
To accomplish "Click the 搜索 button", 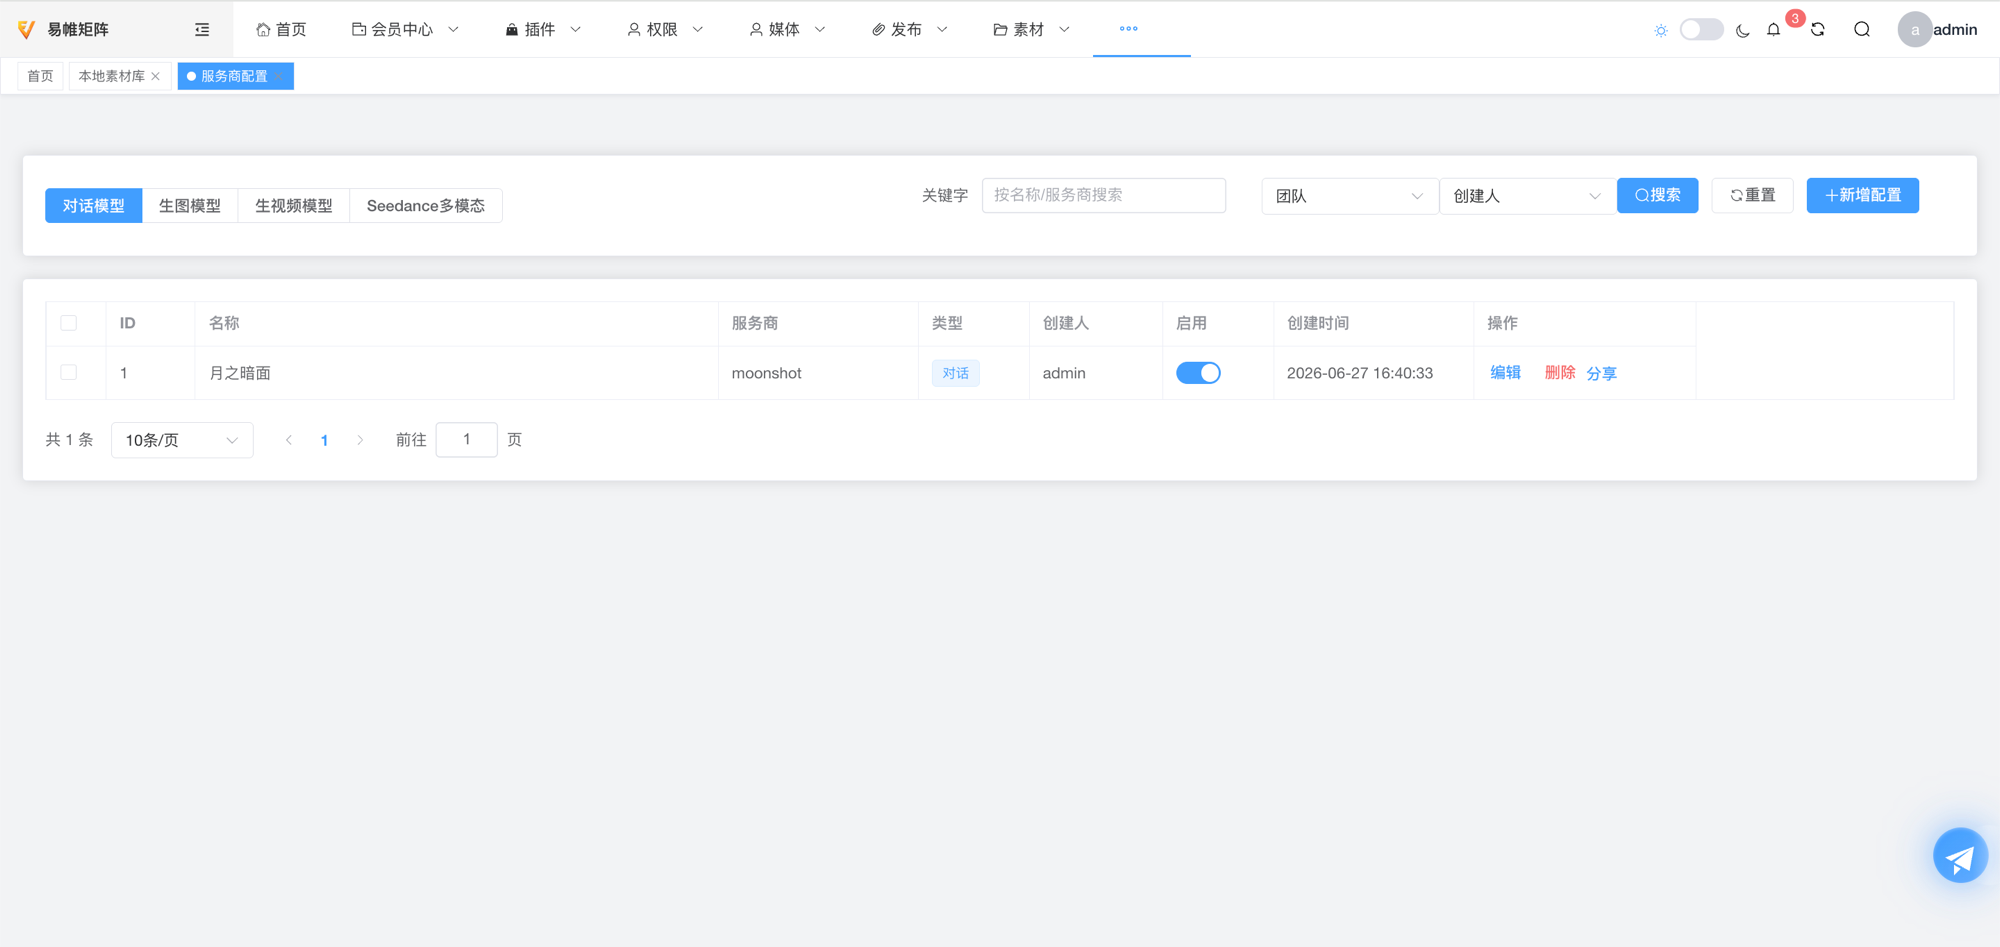I will [1658, 195].
